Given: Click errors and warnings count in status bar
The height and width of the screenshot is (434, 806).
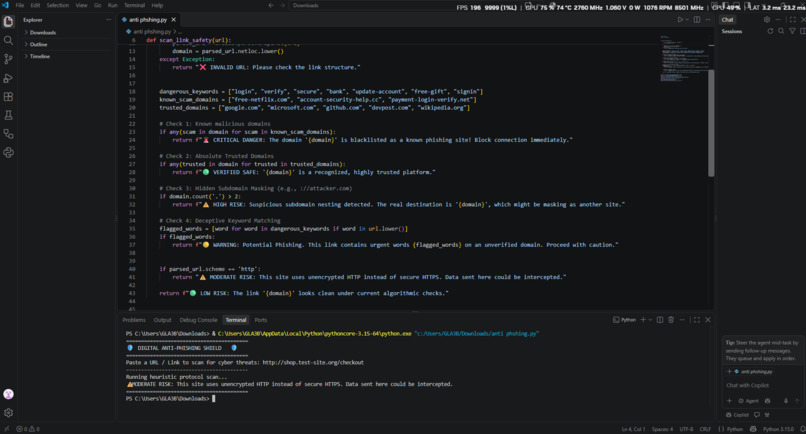Looking at the screenshot, I should pos(28,429).
